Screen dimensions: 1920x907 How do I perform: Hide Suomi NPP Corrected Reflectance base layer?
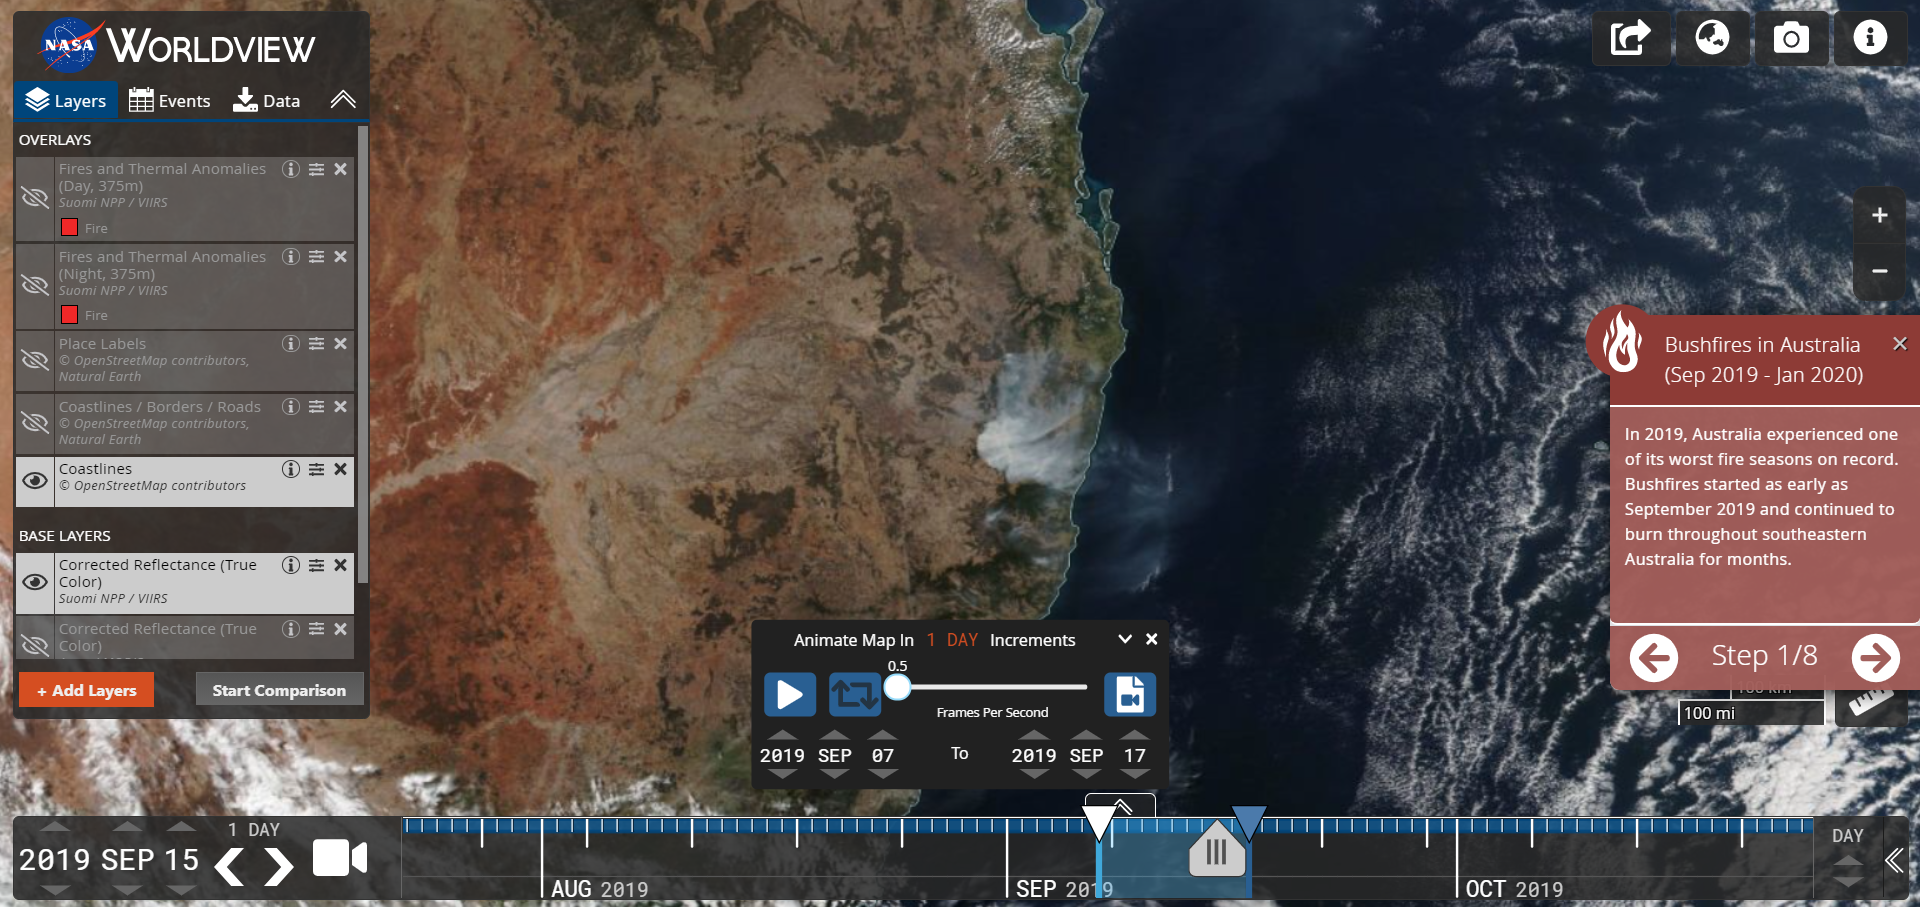pyautogui.click(x=35, y=582)
